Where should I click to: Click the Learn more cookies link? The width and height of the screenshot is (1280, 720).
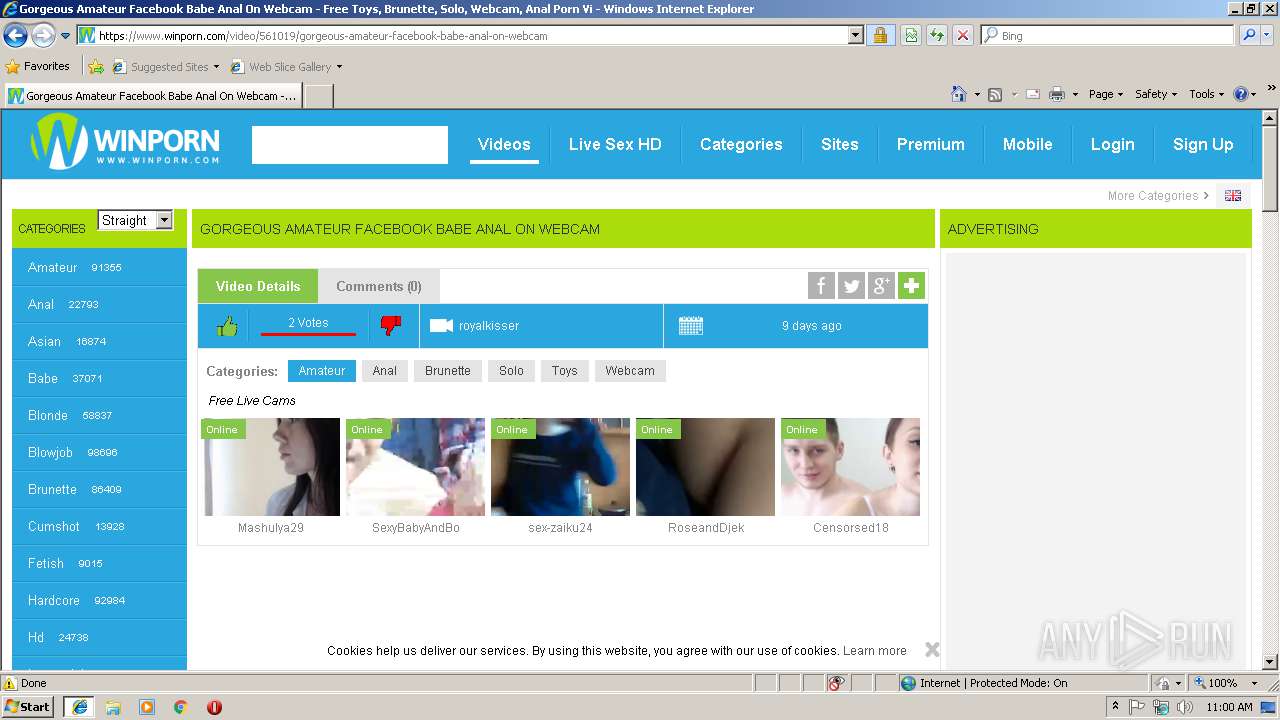[875, 651]
